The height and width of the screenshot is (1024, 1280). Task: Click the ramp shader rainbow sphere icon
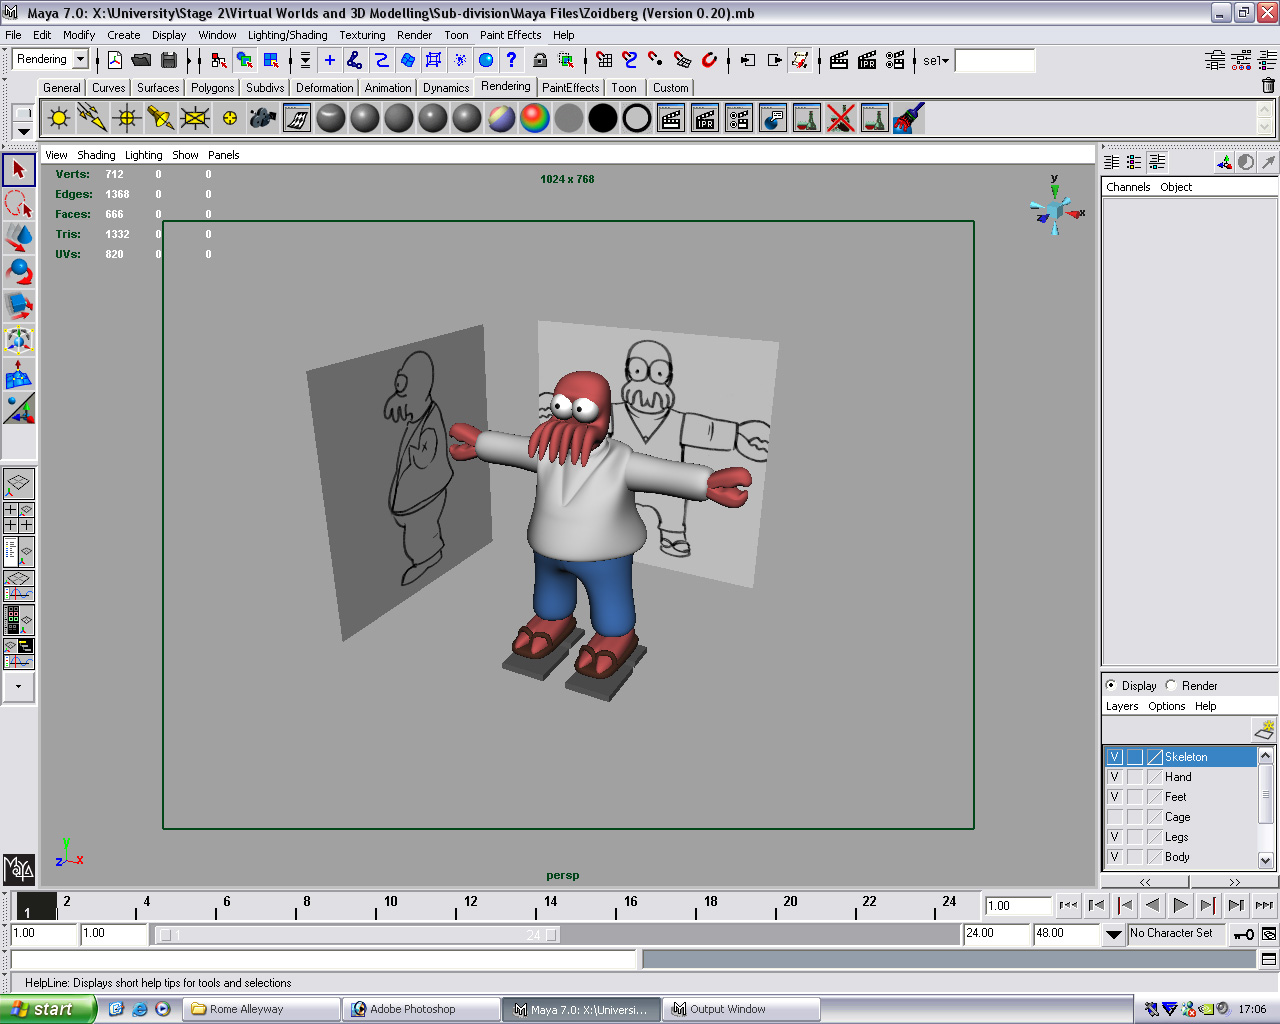[x=535, y=118]
